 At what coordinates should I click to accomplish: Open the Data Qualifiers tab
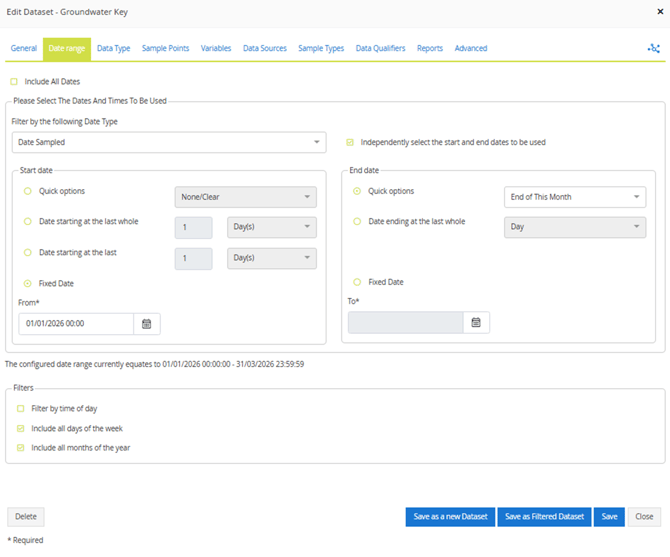(381, 48)
